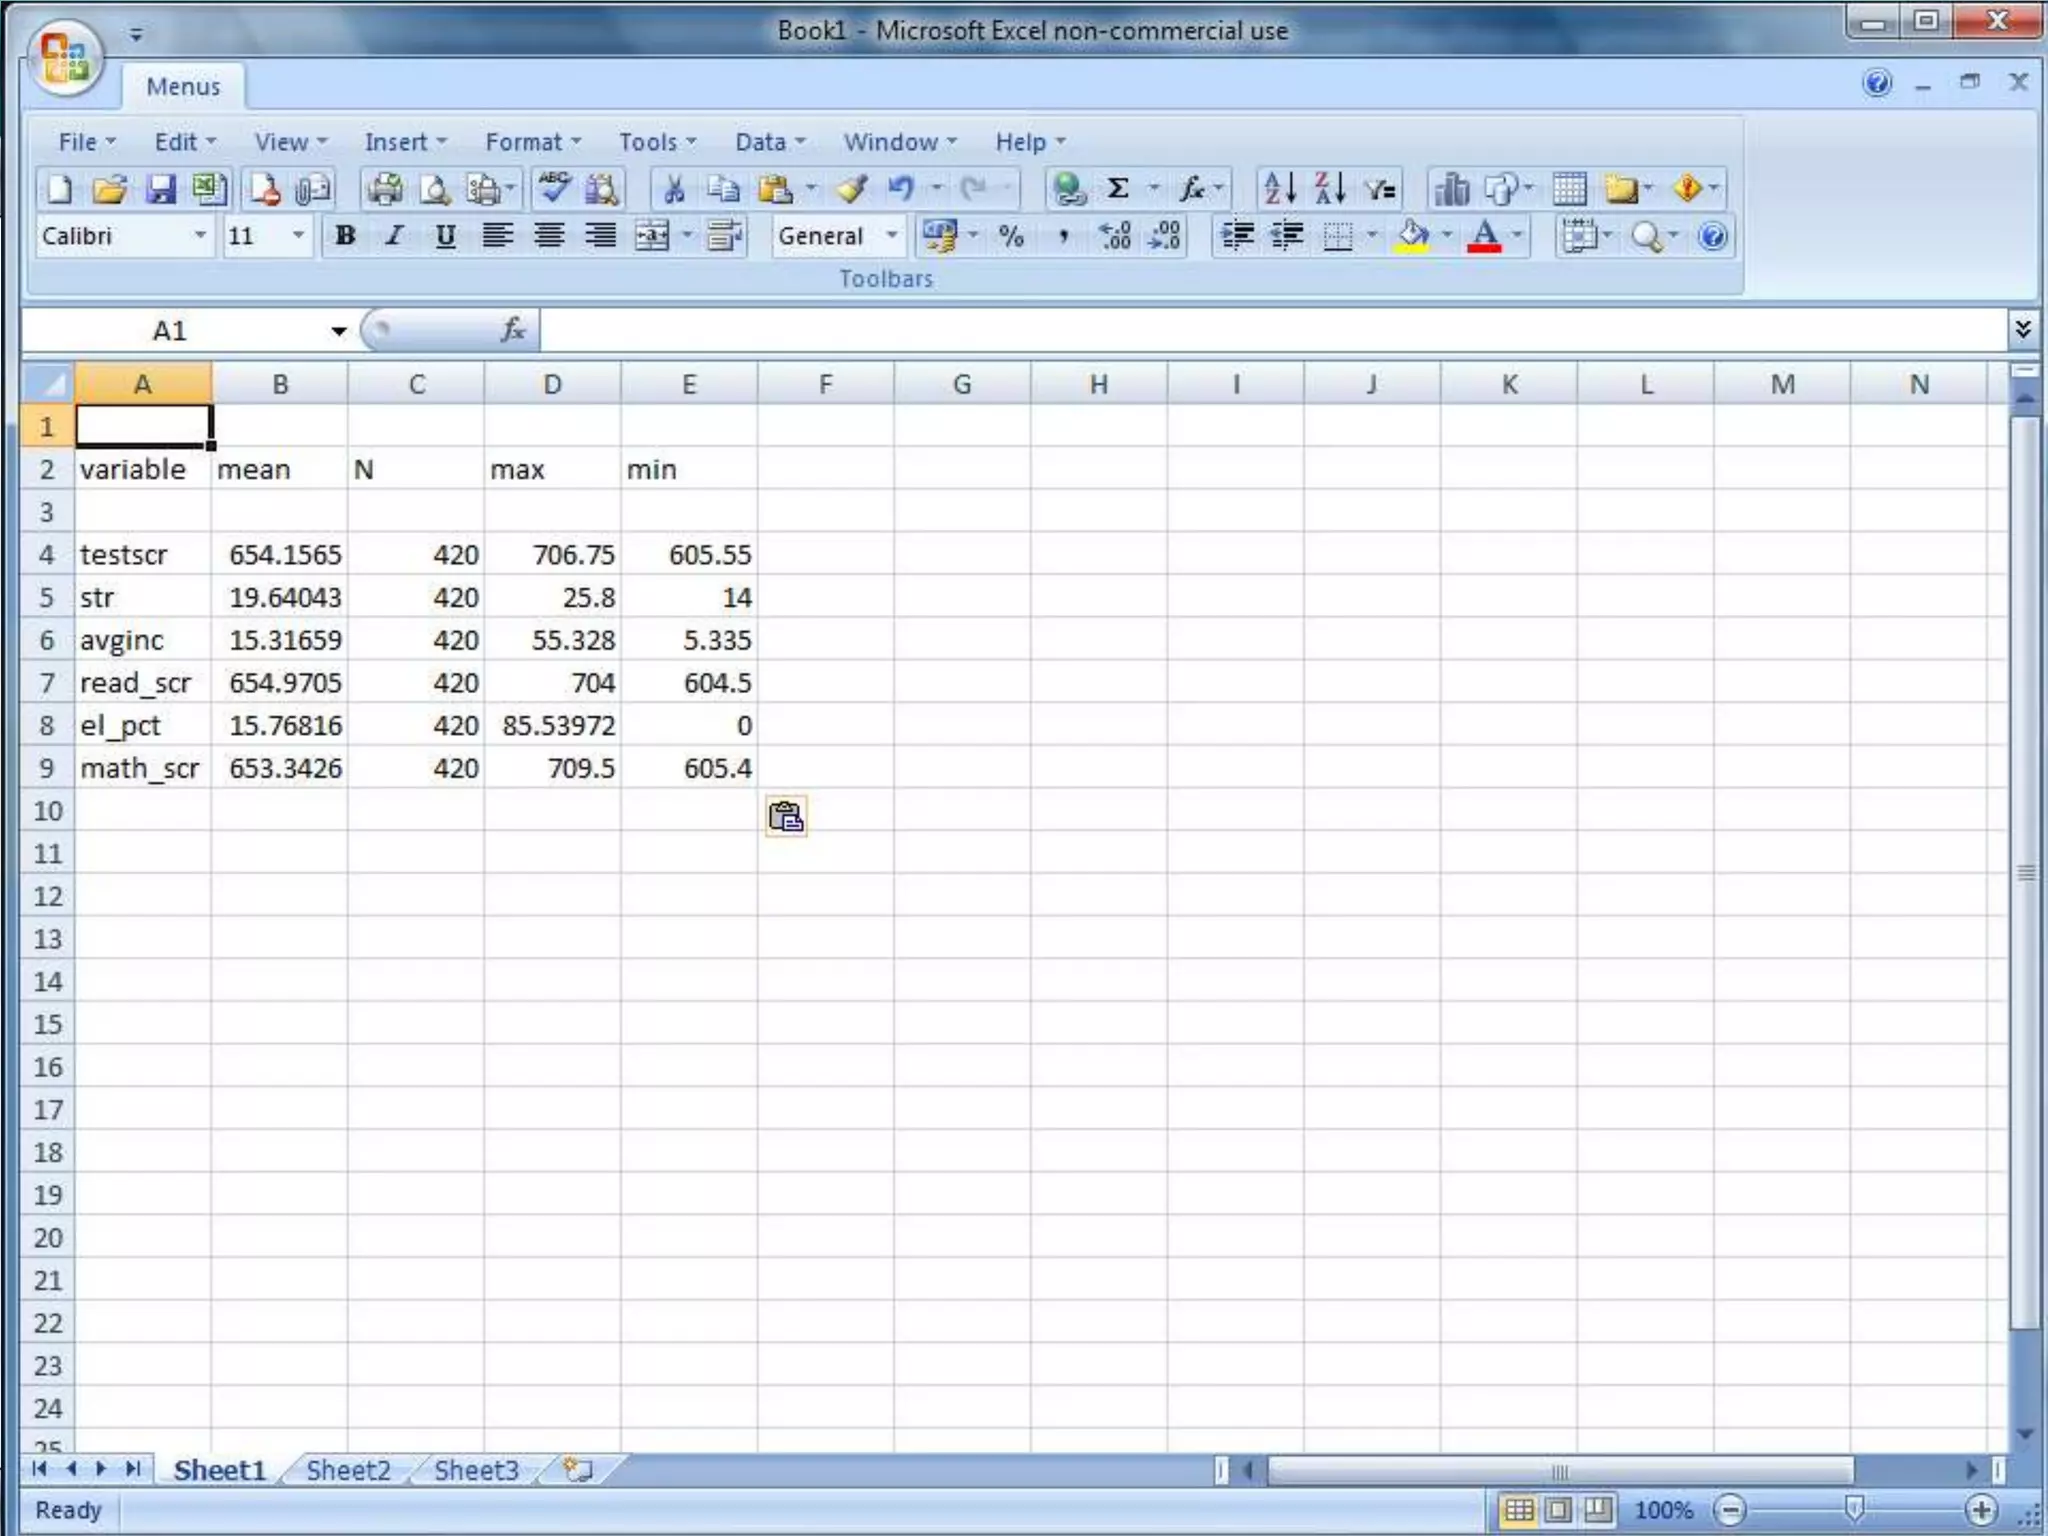2048x1536 pixels.
Task: Click the Office button
Action: [x=65, y=58]
